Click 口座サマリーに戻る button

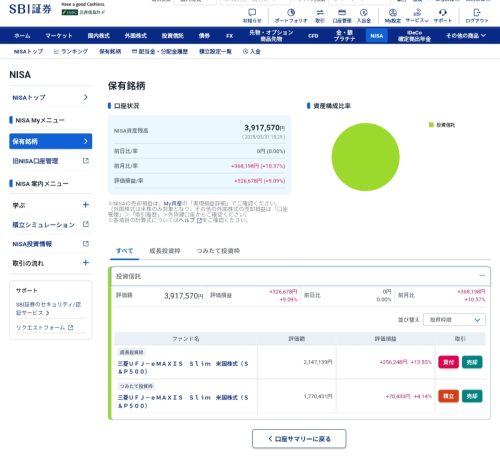coord(299,439)
